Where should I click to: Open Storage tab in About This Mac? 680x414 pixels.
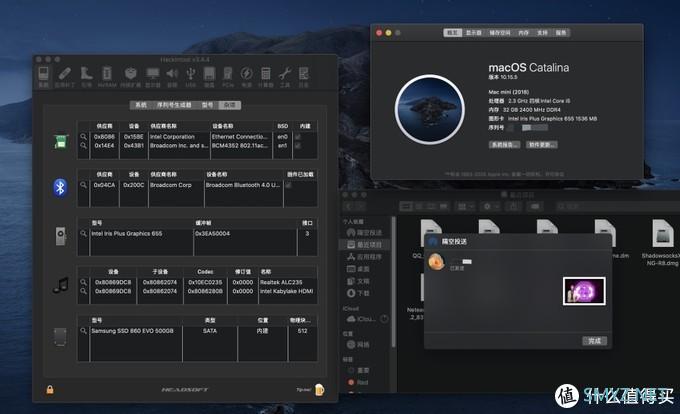500,33
